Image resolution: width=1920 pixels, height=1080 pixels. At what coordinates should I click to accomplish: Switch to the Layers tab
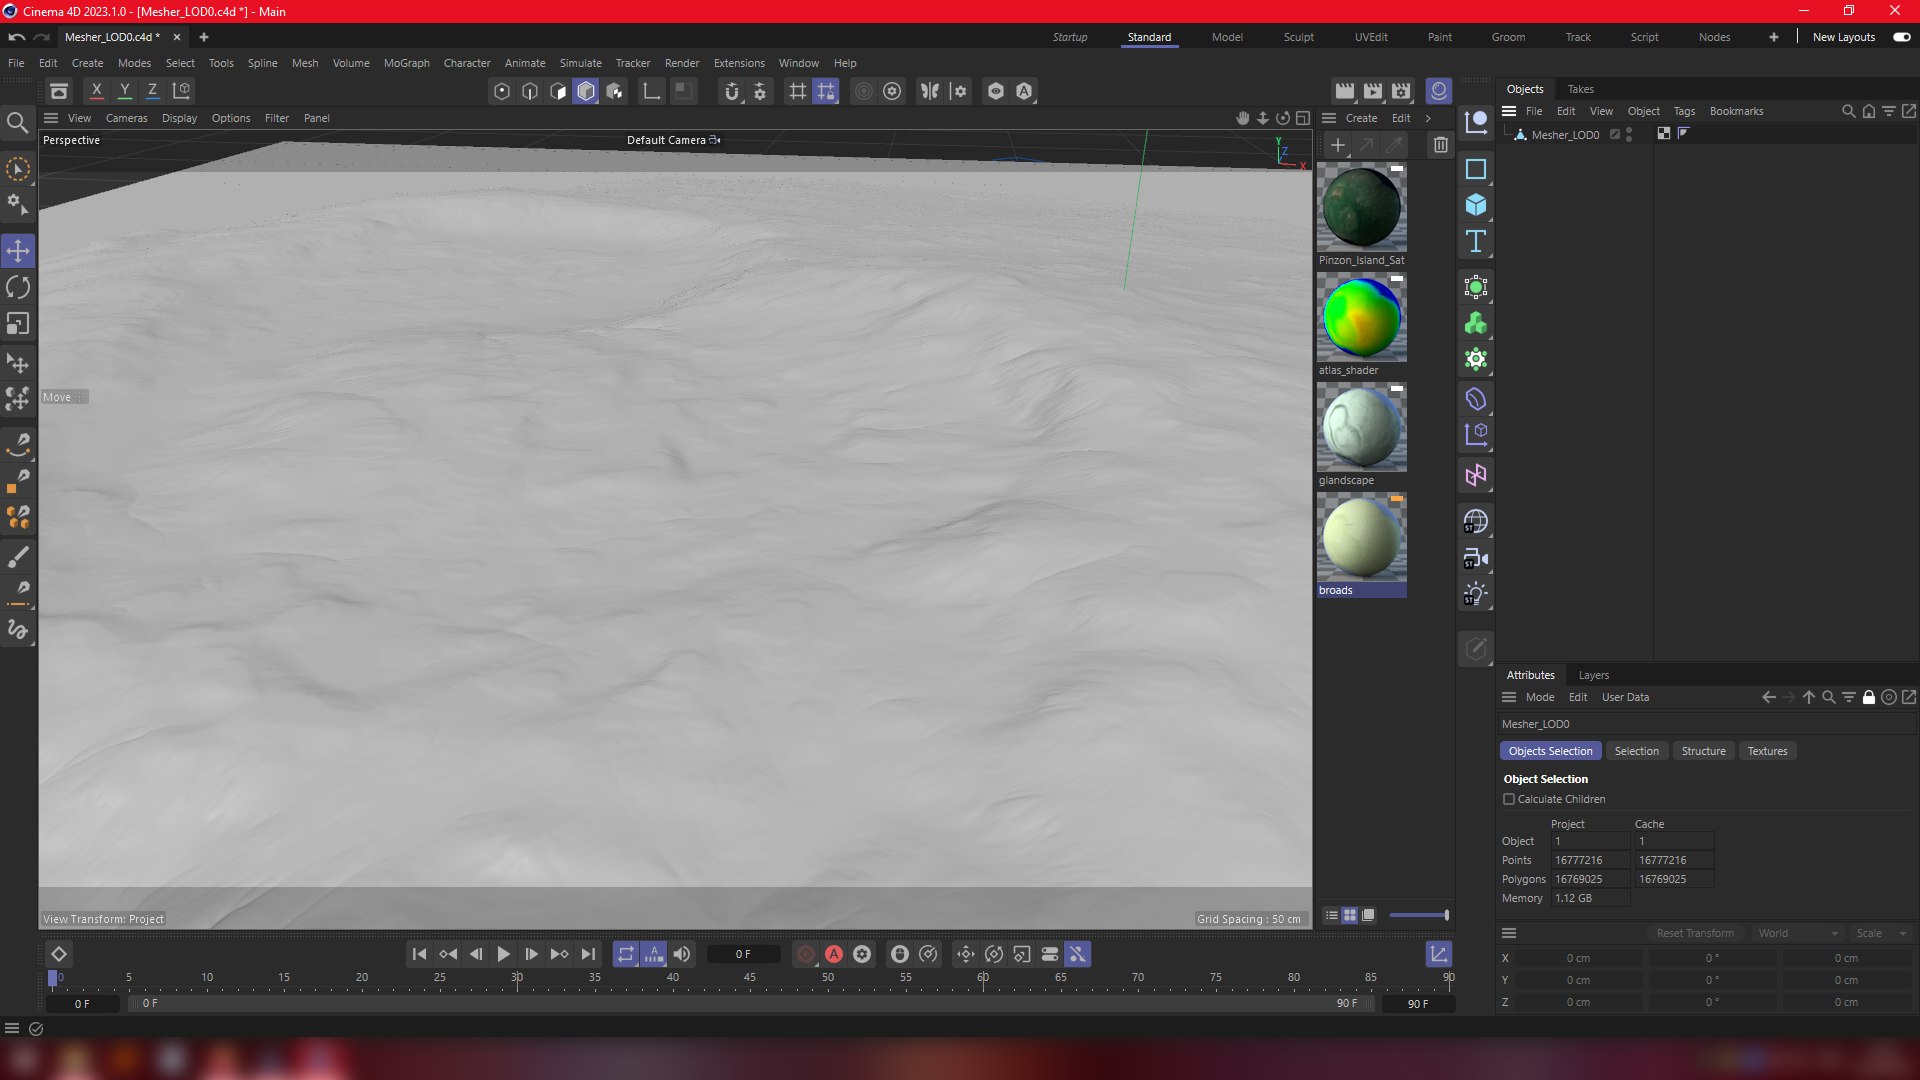pos(1593,675)
